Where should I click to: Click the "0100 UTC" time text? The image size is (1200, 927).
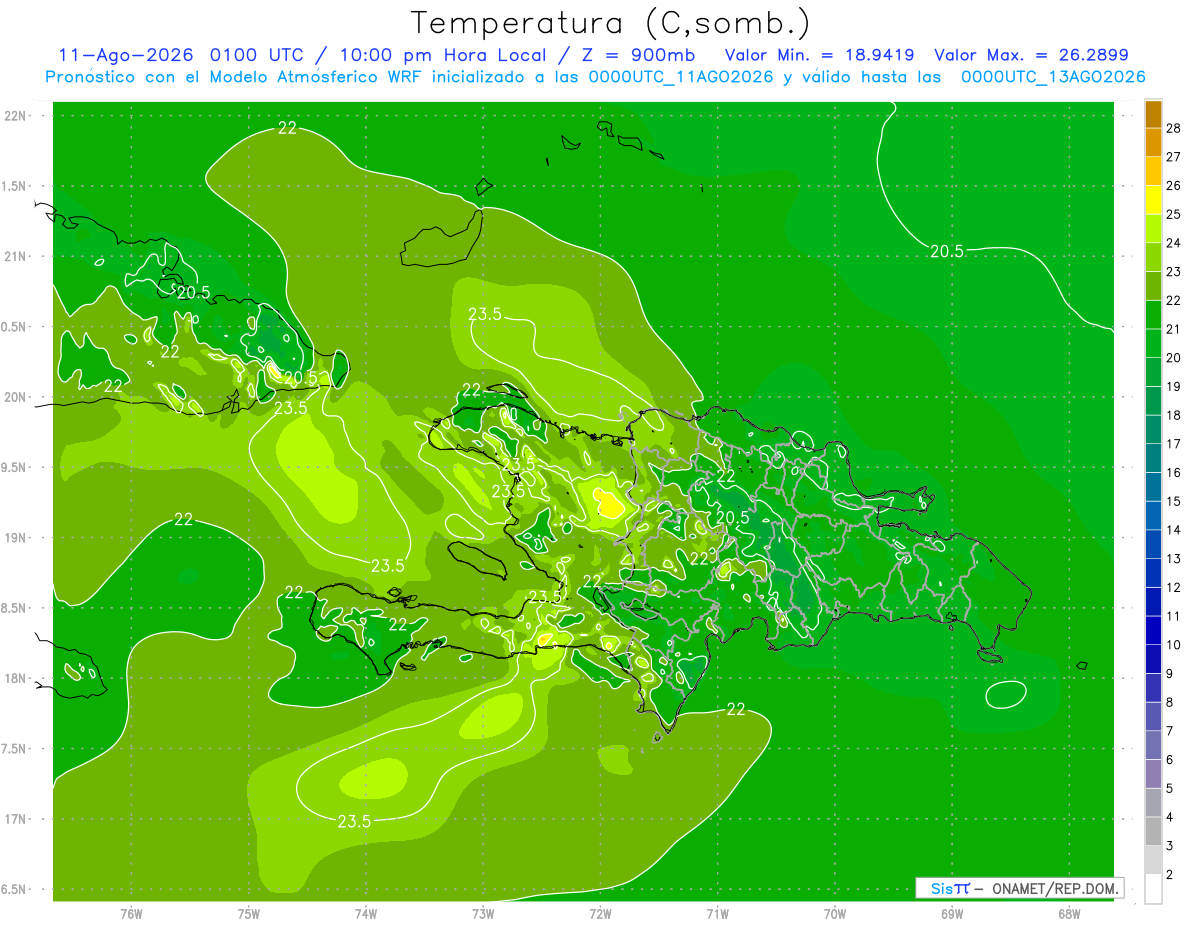pyautogui.click(x=259, y=55)
